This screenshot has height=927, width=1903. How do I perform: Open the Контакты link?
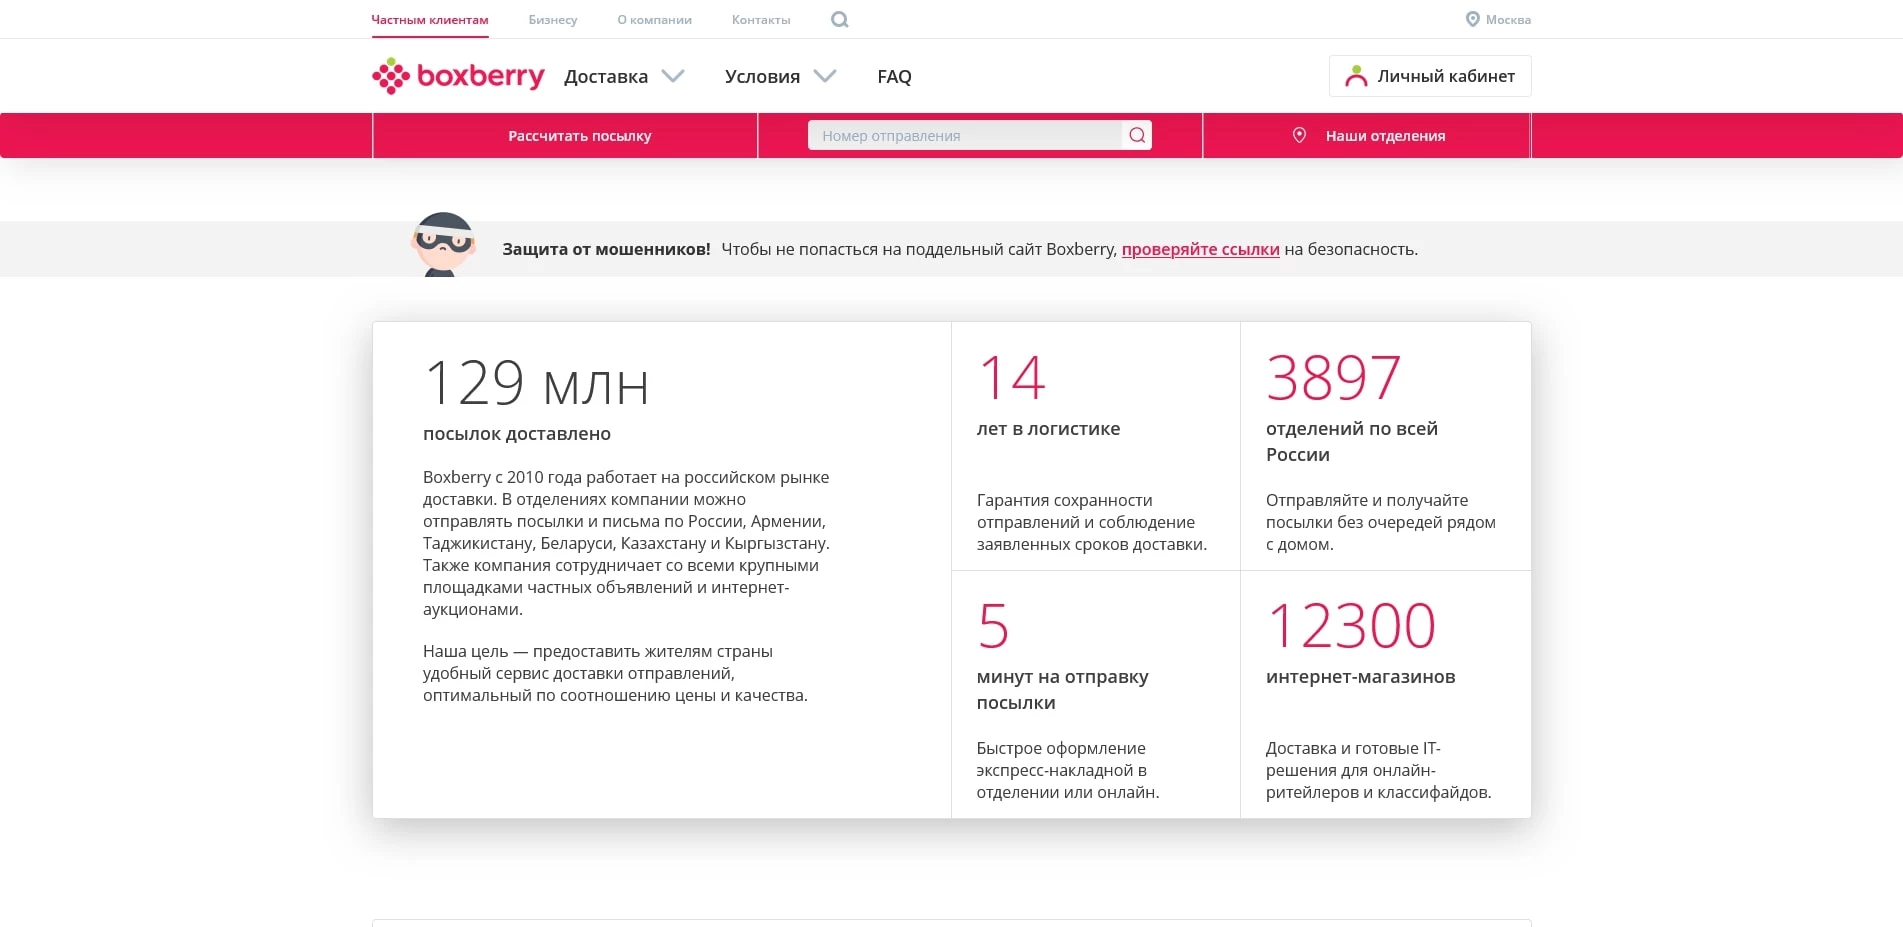[x=761, y=20]
